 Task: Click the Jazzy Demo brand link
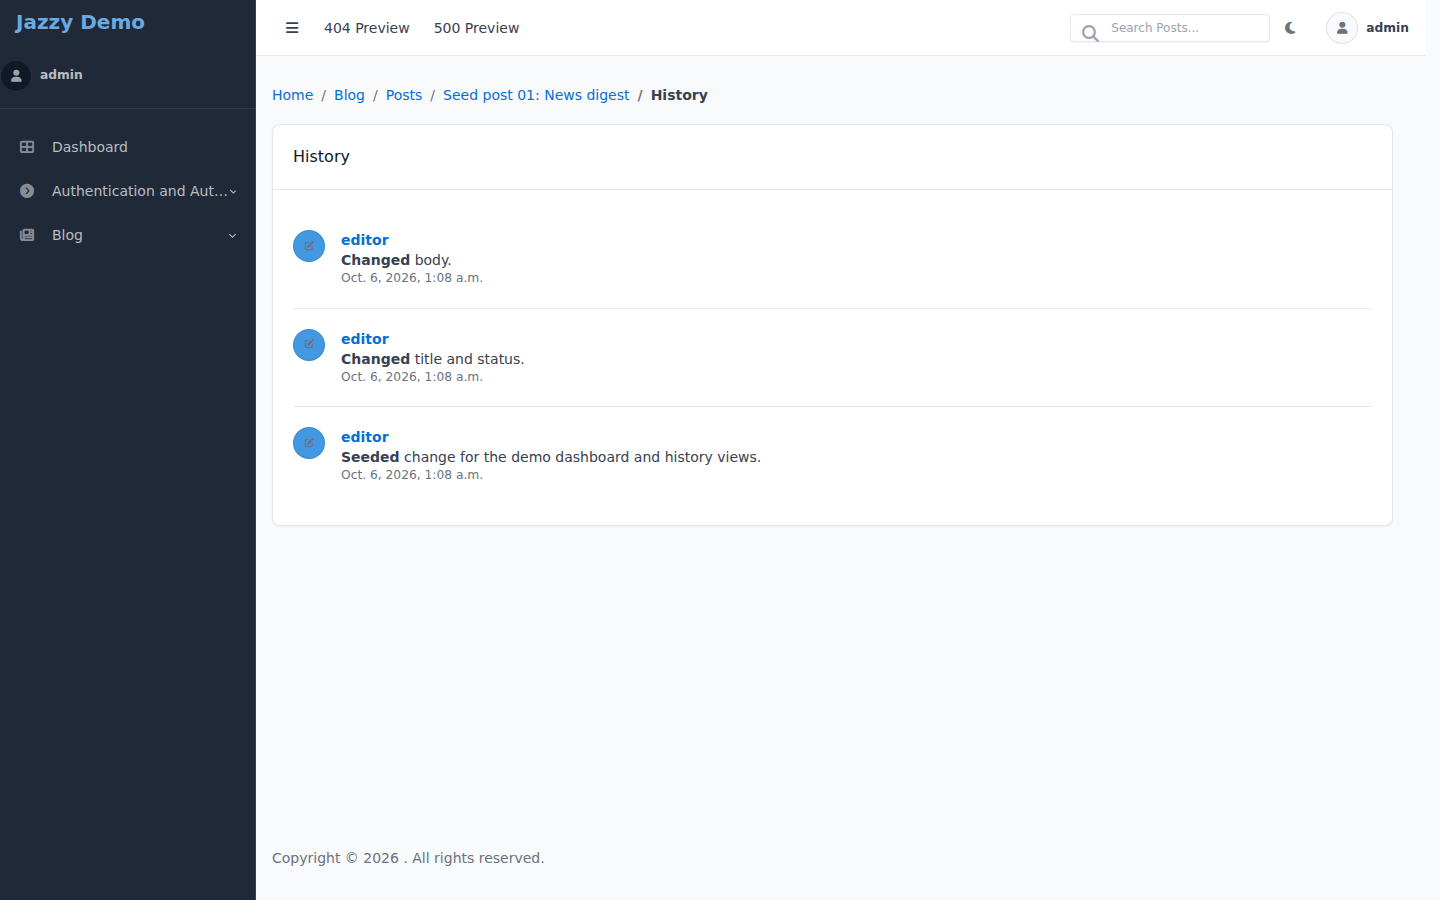click(x=80, y=22)
